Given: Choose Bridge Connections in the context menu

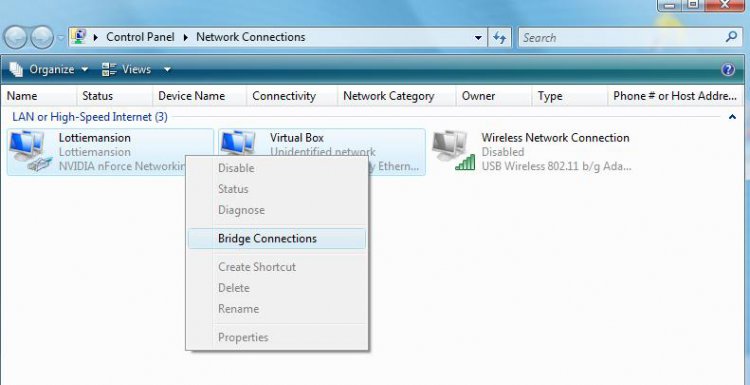Looking at the screenshot, I should click(277, 238).
